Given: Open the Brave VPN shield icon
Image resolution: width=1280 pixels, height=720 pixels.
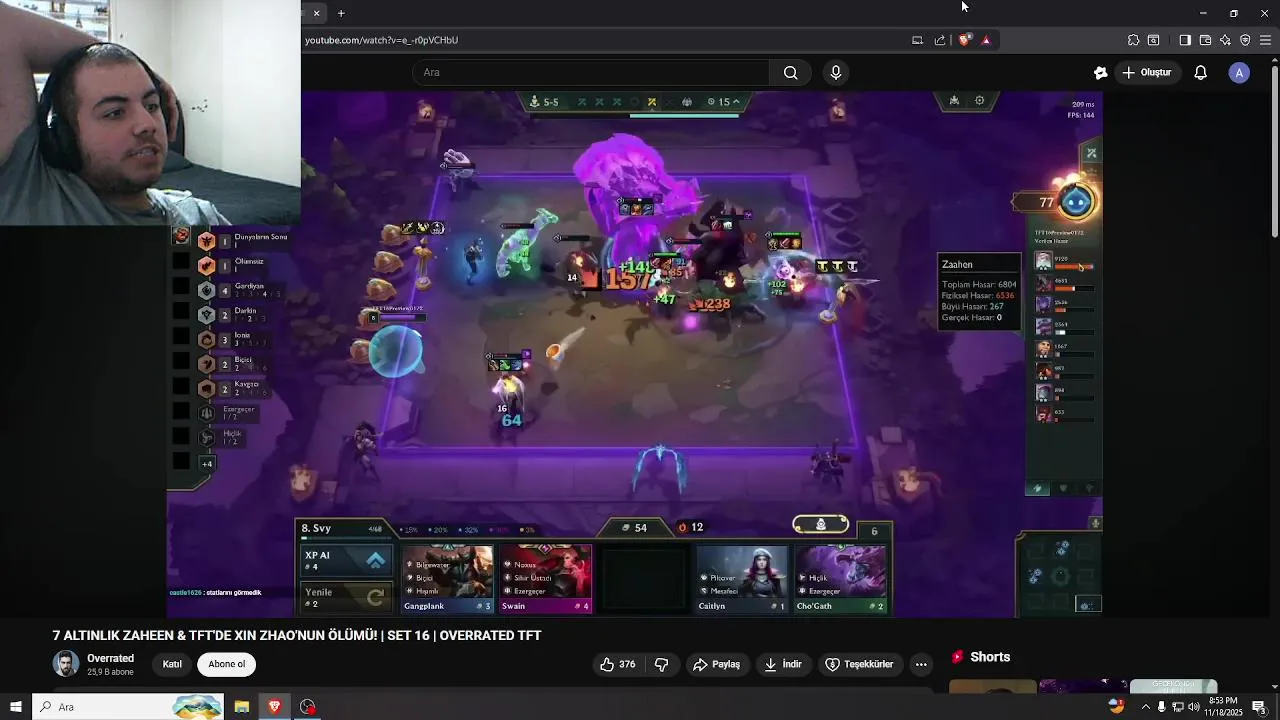Looking at the screenshot, I should 1245,40.
